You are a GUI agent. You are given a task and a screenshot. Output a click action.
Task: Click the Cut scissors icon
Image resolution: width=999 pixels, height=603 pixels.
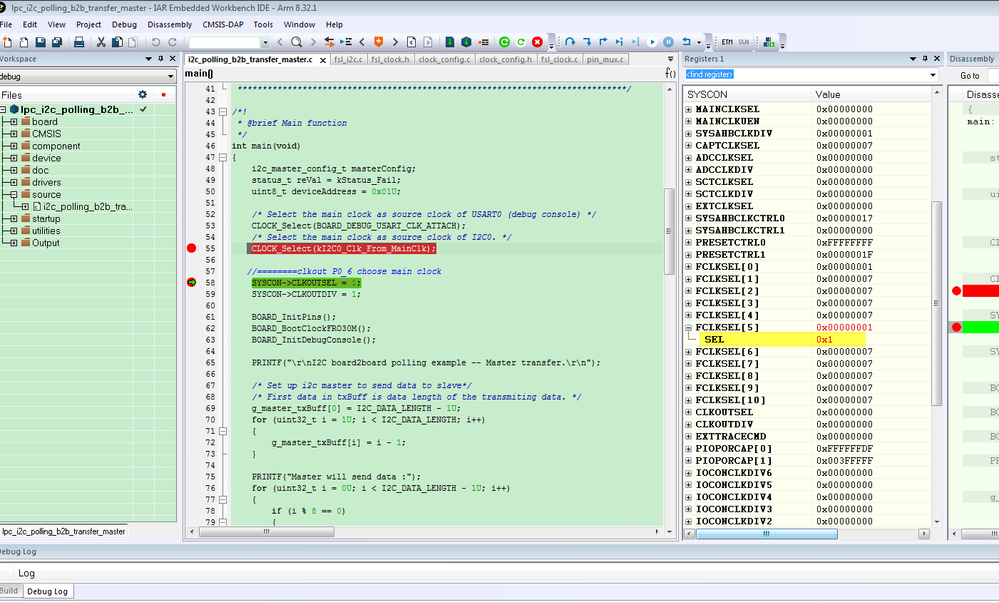(101, 42)
